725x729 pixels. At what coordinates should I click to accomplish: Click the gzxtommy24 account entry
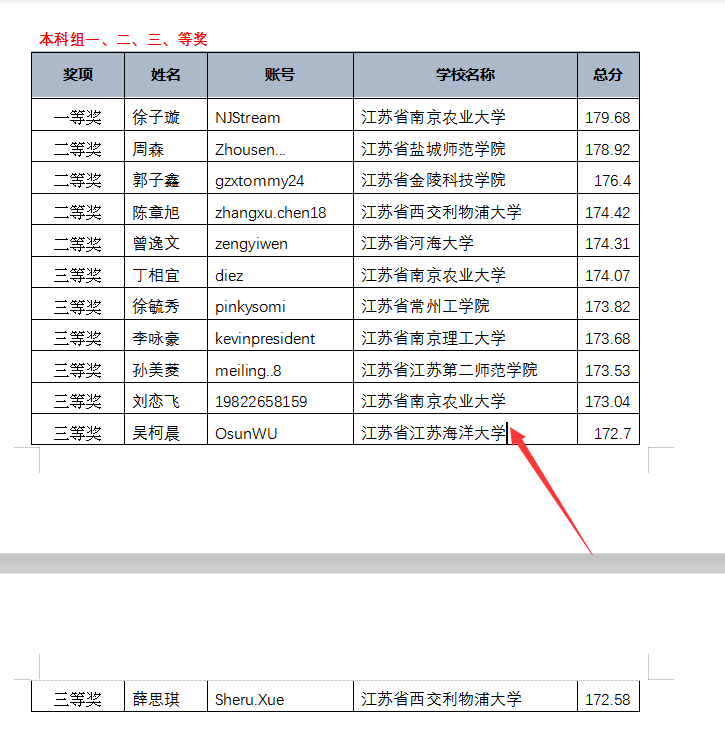(260, 181)
